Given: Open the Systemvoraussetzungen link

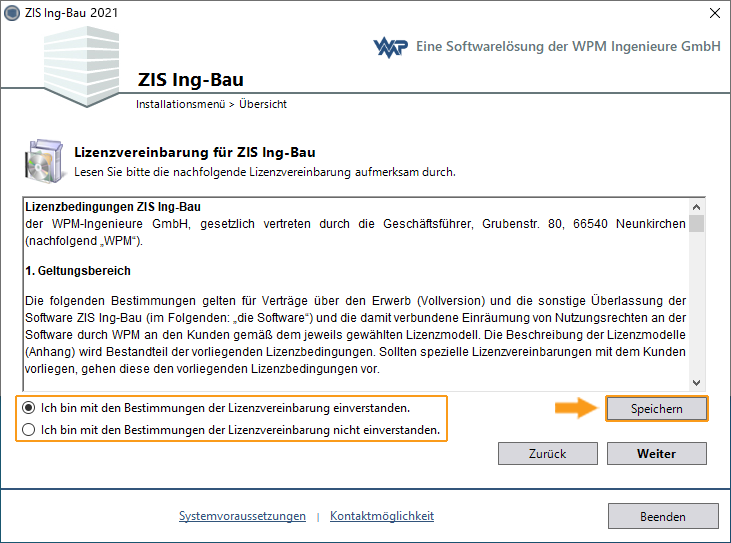Looking at the screenshot, I should click(x=242, y=516).
